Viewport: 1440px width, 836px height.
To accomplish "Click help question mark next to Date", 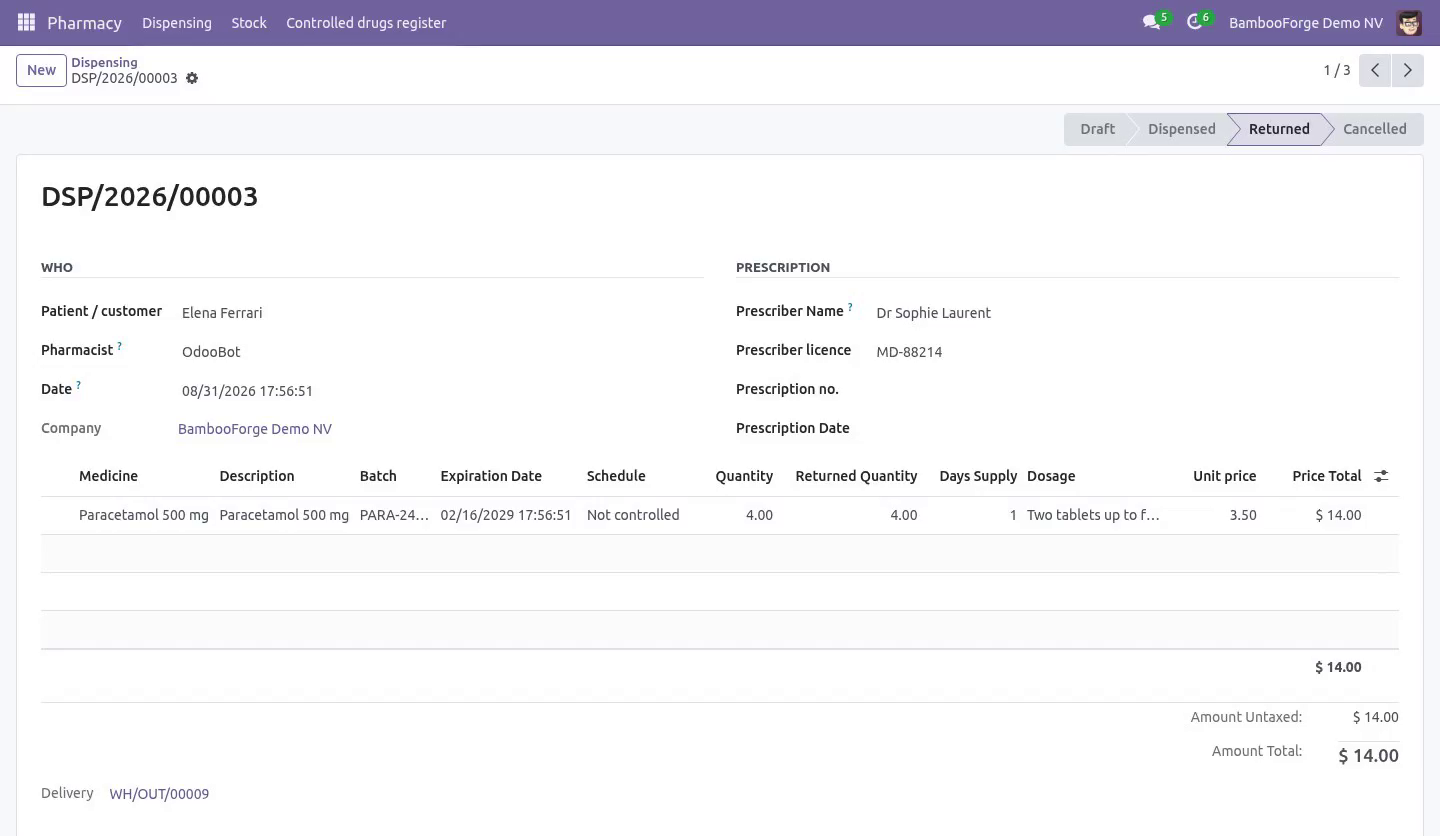I will coord(78,385).
